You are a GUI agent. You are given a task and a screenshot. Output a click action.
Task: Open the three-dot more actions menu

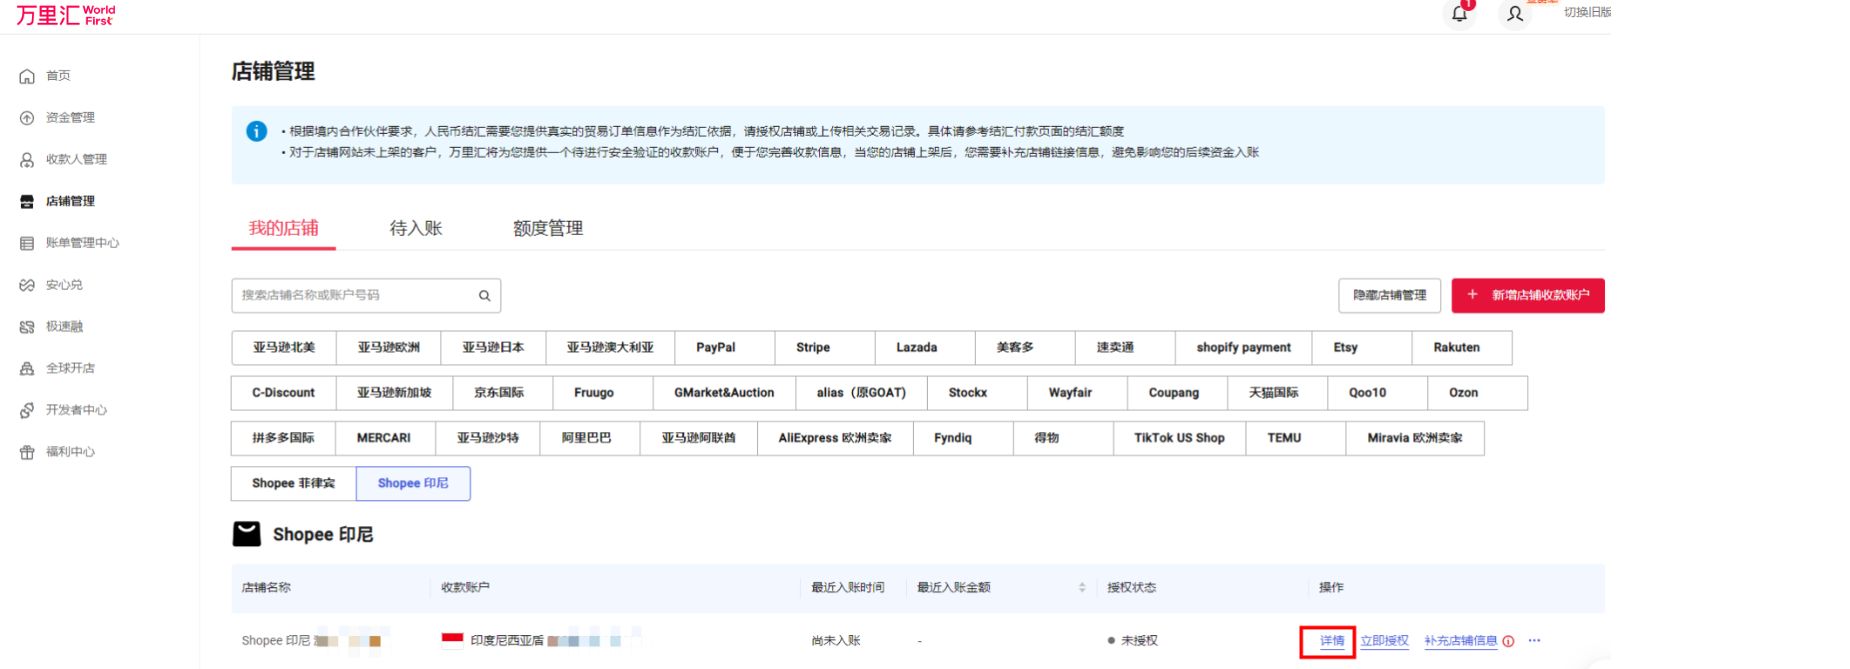(1534, 641)
